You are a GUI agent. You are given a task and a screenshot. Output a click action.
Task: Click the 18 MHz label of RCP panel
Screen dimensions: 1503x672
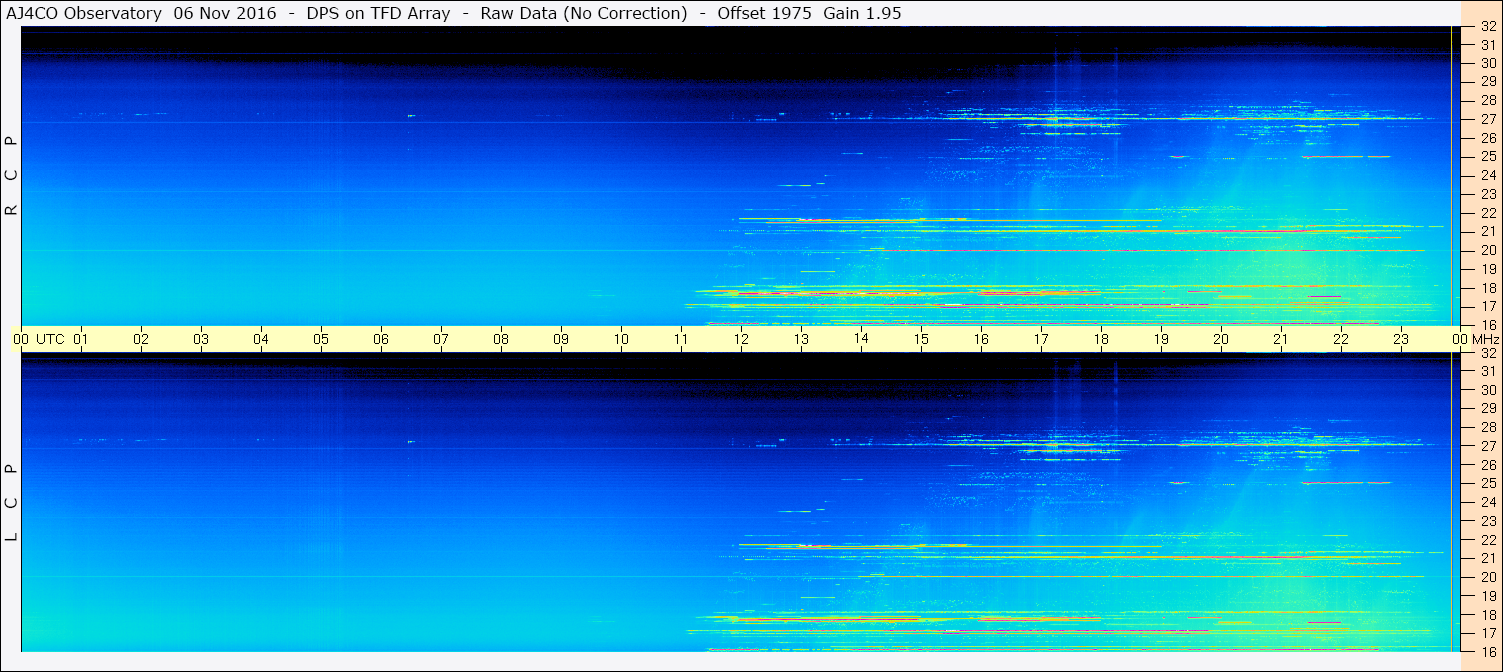click(x=1488, y=288)
